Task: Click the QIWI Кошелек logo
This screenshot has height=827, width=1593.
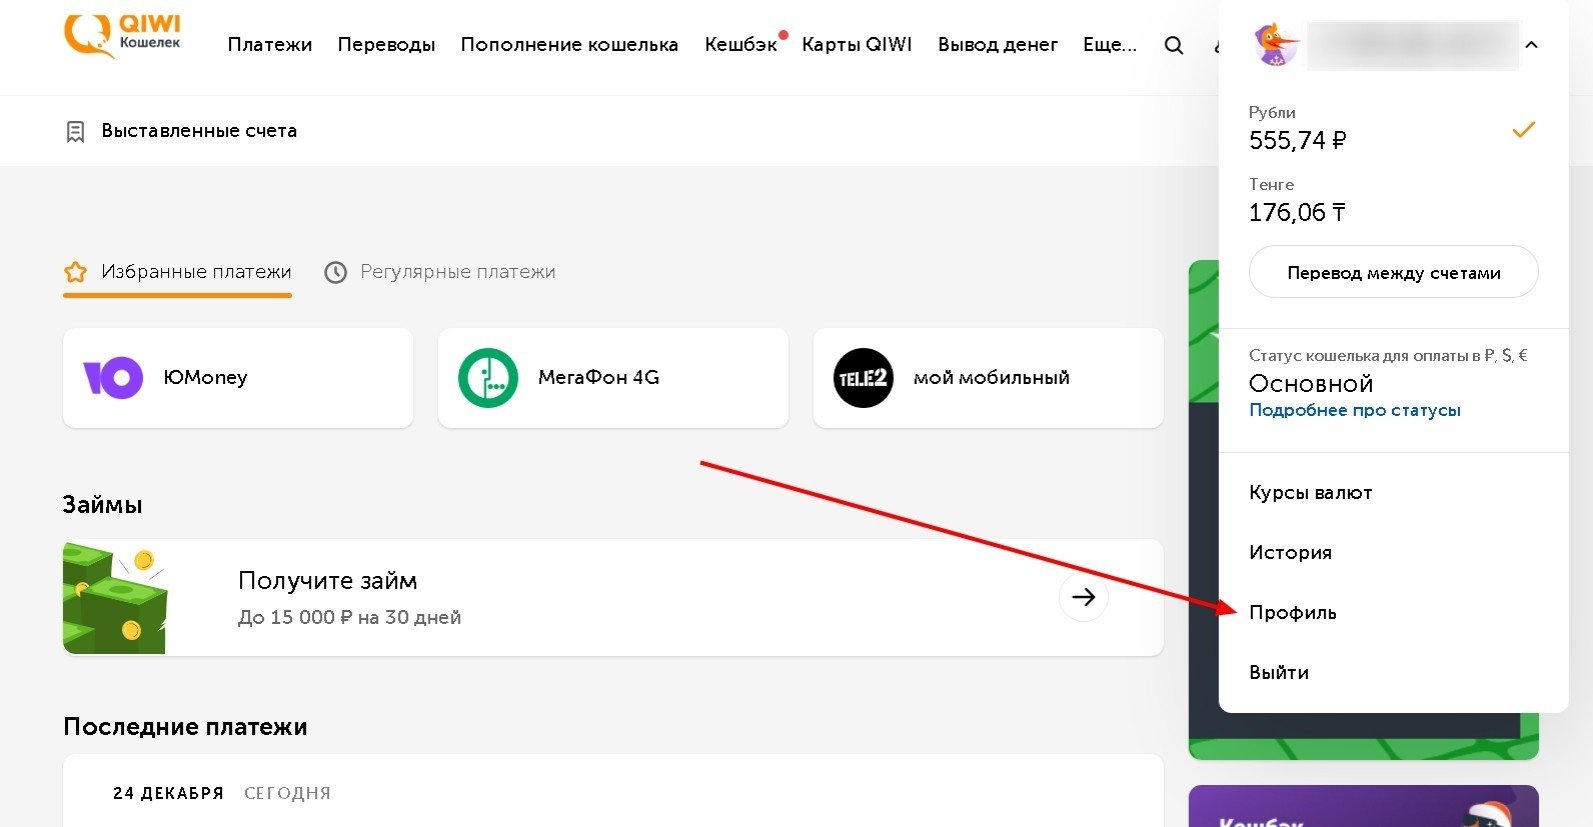Action: tap(122, 36)
